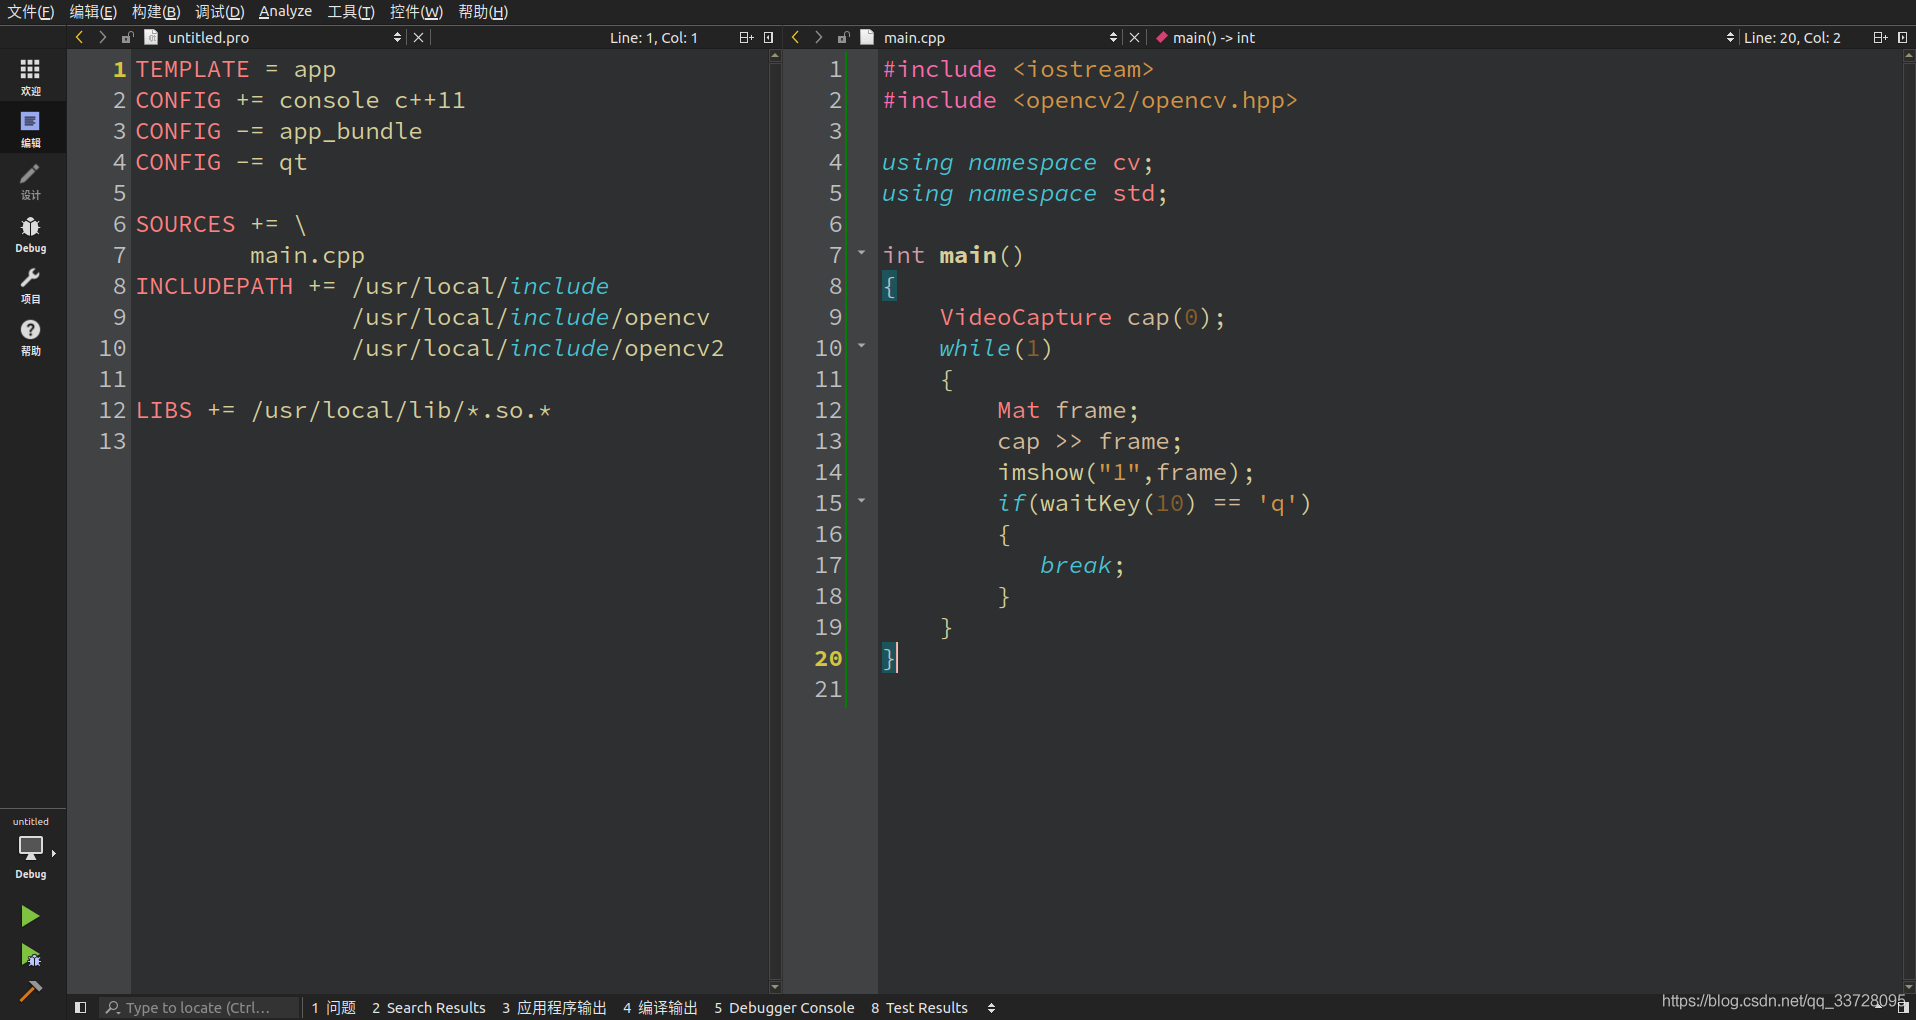
Task: Show the 2 Search Results pane
Action: 428,1007
